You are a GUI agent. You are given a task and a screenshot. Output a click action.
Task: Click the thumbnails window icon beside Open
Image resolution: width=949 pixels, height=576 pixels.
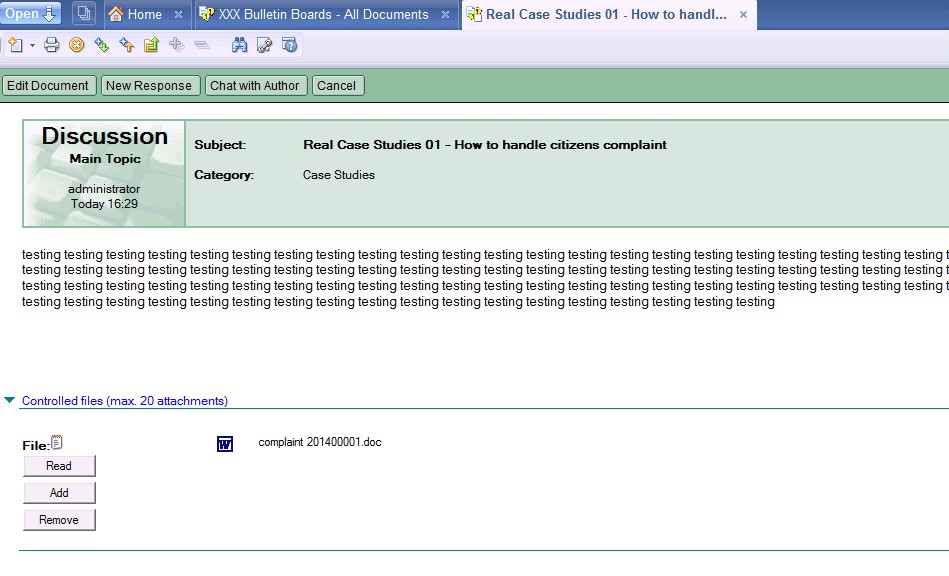pyautogui.click(x=84, y=14)
